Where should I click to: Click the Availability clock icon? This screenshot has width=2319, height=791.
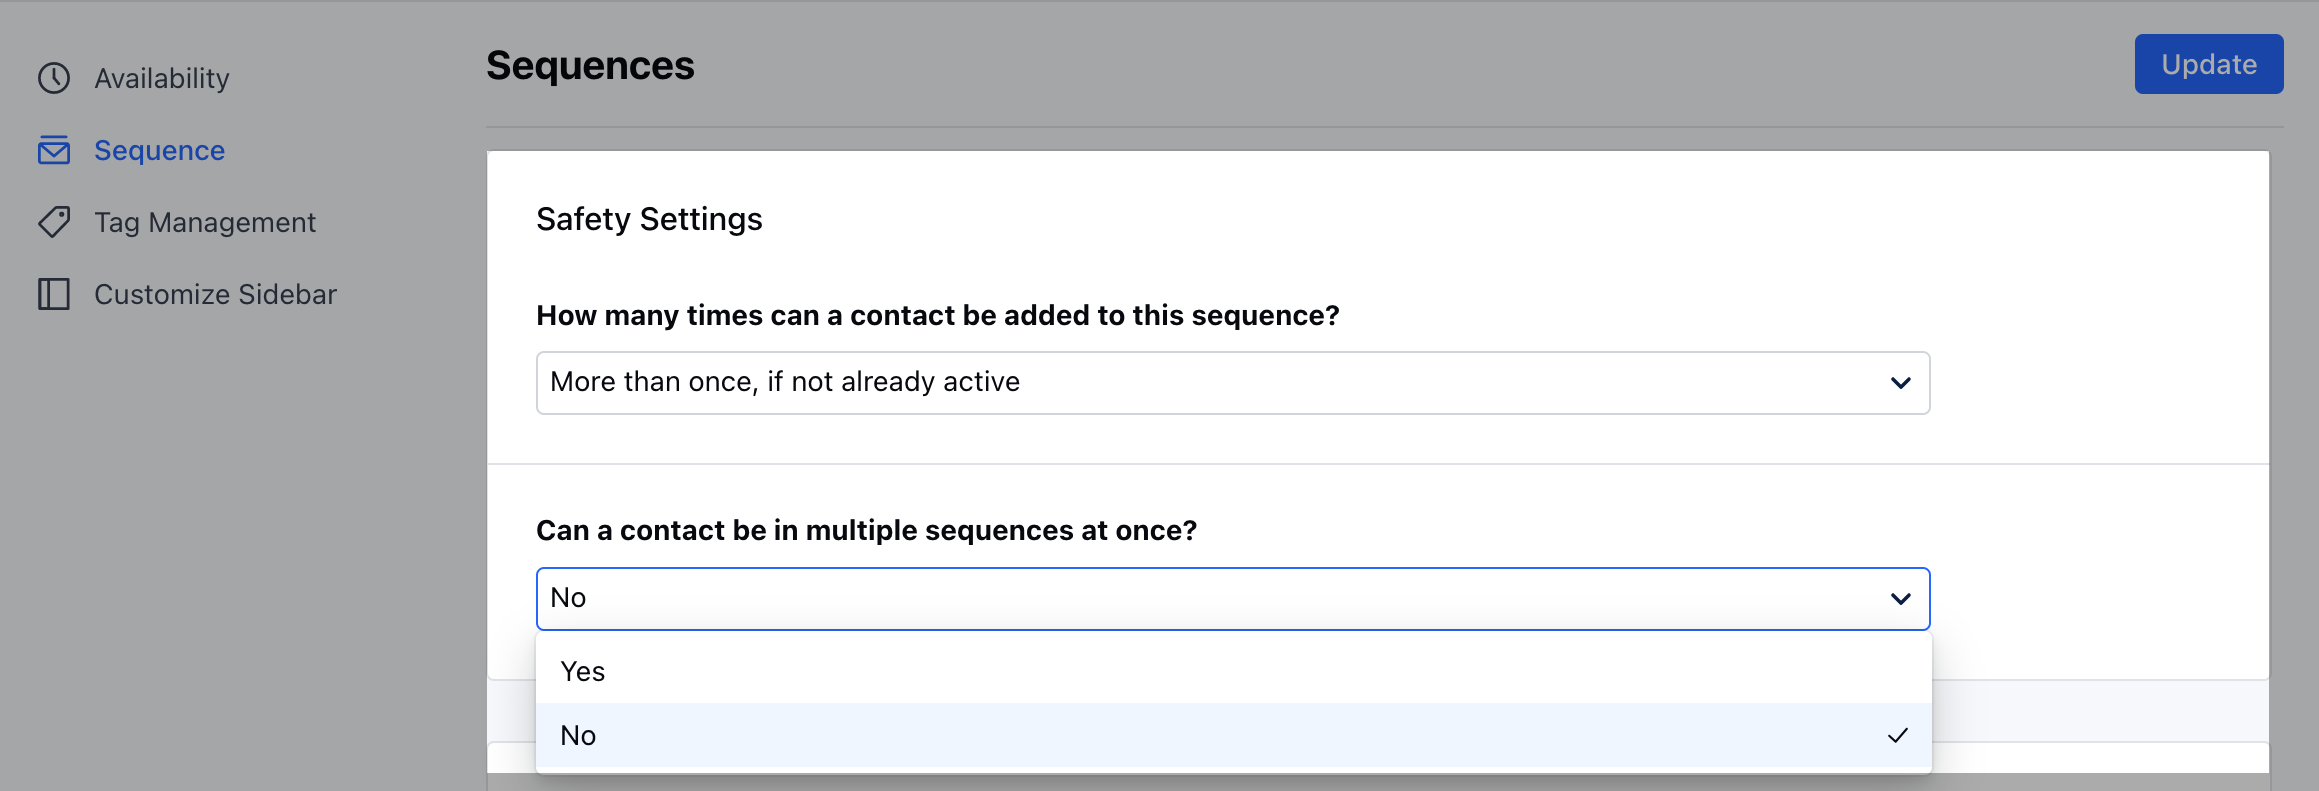[x=54, y=78]
